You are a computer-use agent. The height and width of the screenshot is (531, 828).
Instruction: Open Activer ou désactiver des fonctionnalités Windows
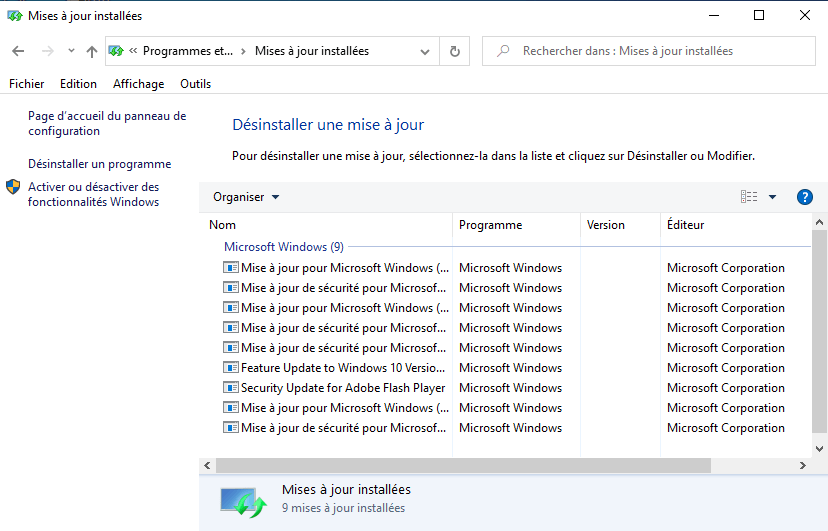tap(93, 194)
